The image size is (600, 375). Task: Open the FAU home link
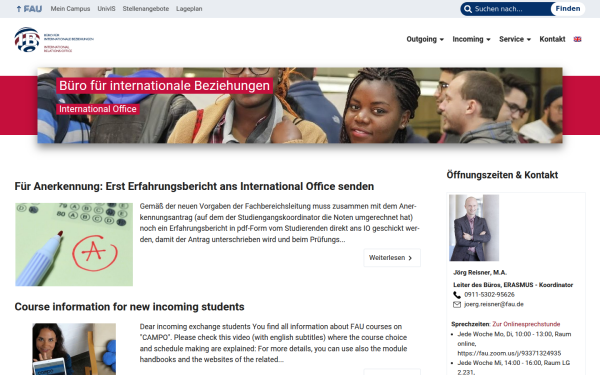point(29,9)
